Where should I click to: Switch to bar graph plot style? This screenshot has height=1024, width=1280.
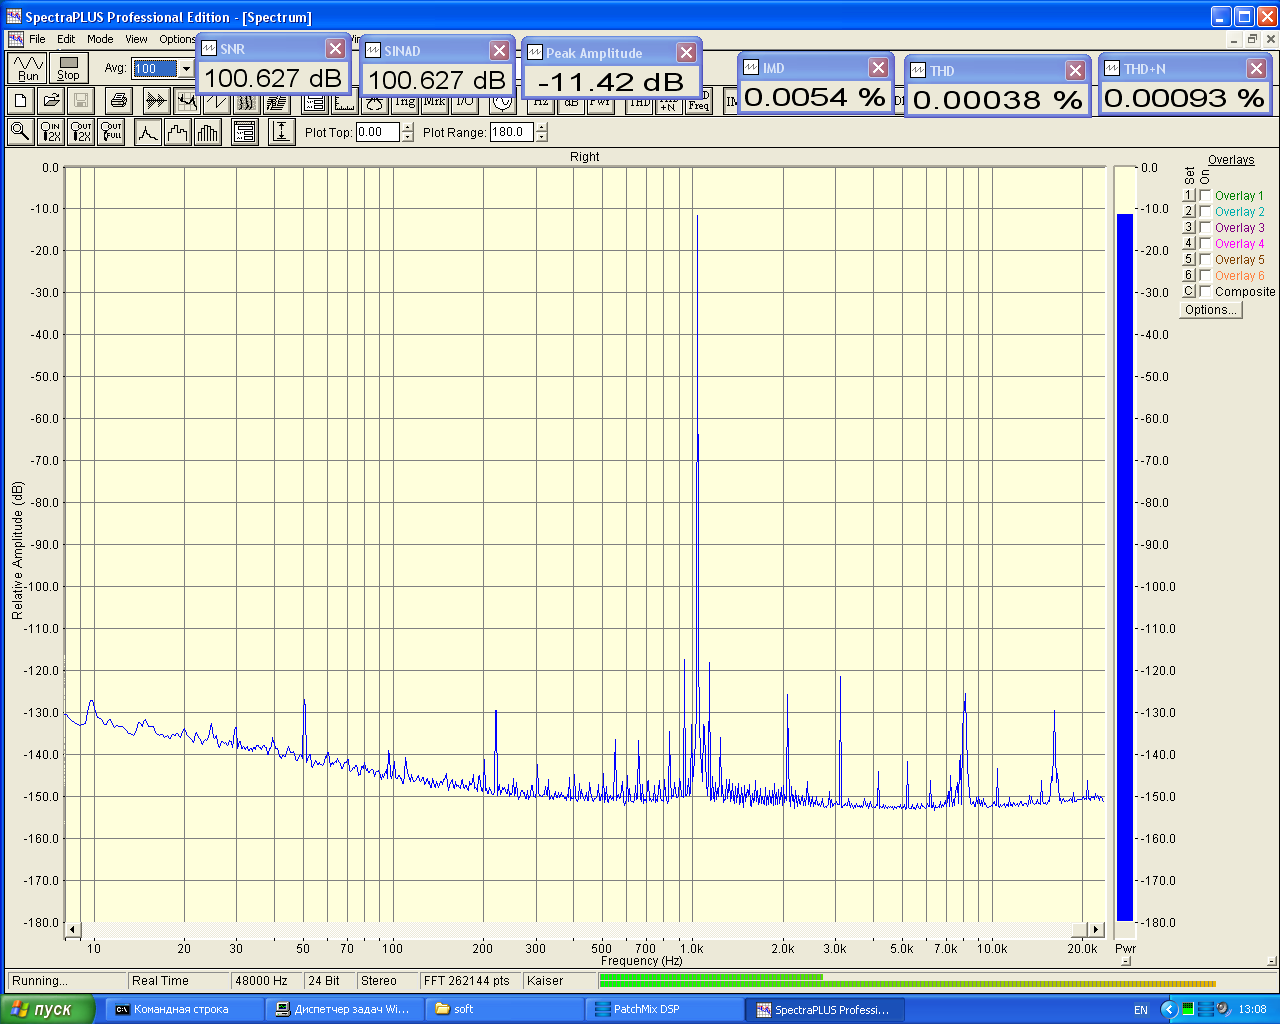click(208, 132)
